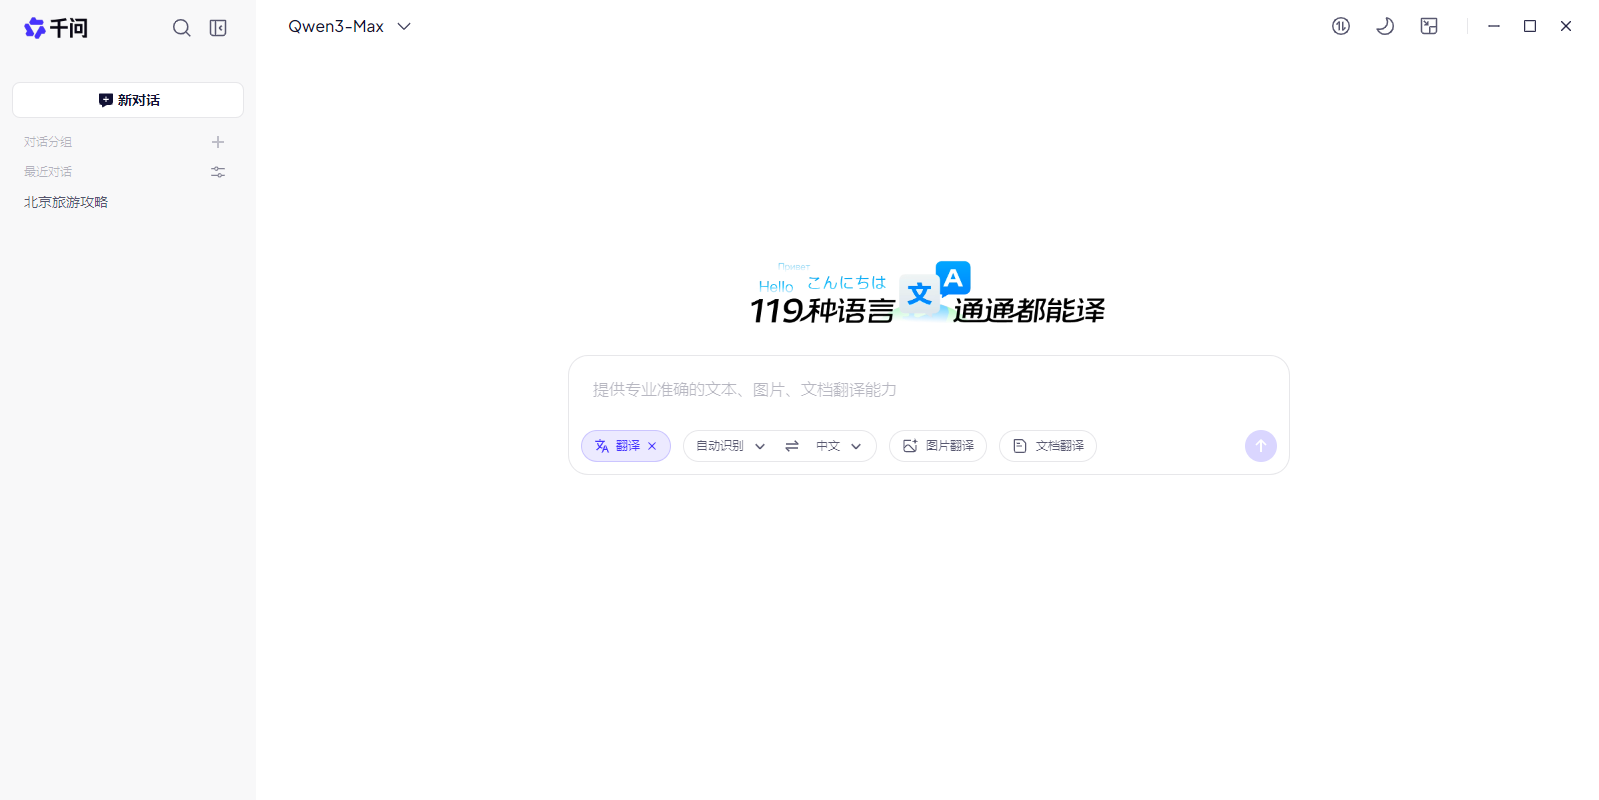Image resolution: width=1599 pixels, height=800 pixels.
Task: Remove the 翻译 mode tag with the X
Action: coord(652,446)
